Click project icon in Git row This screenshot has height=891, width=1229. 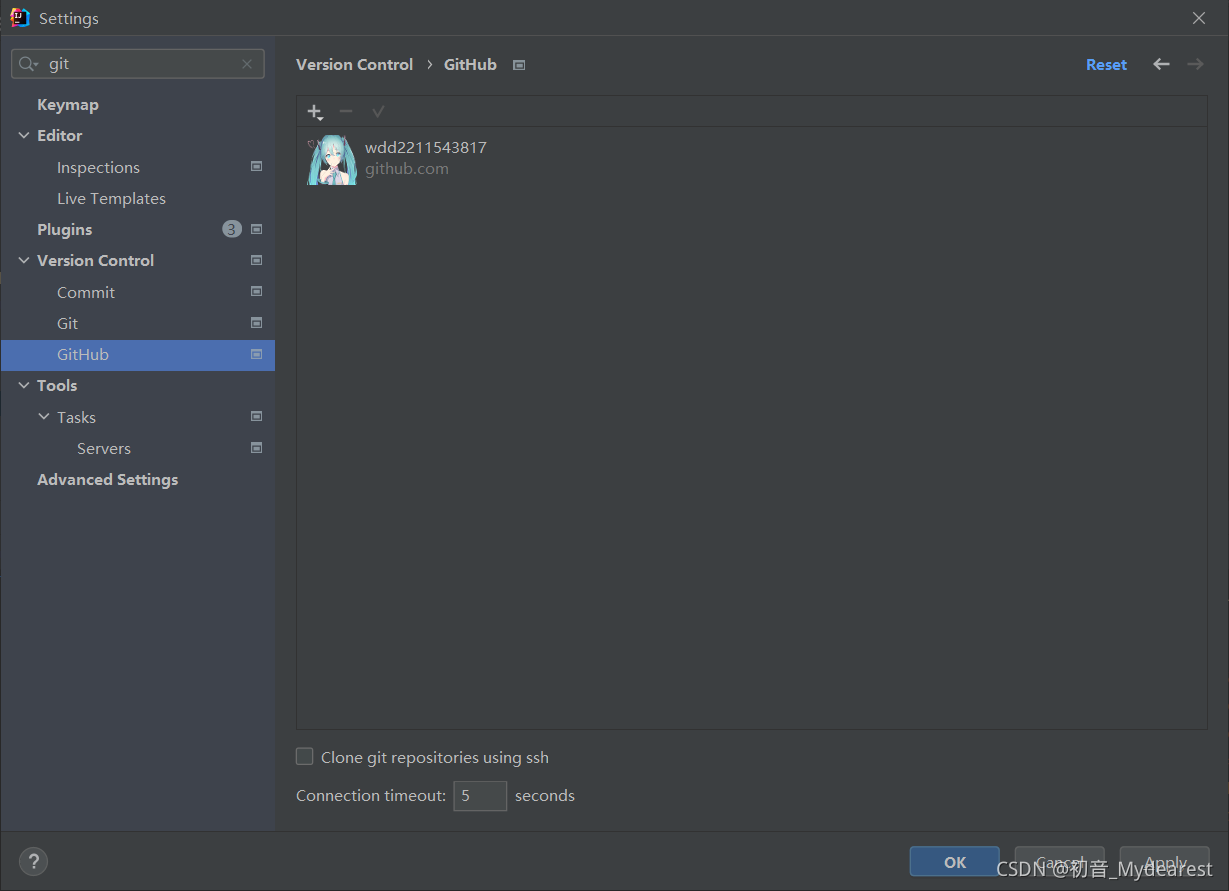coord(256,323)
